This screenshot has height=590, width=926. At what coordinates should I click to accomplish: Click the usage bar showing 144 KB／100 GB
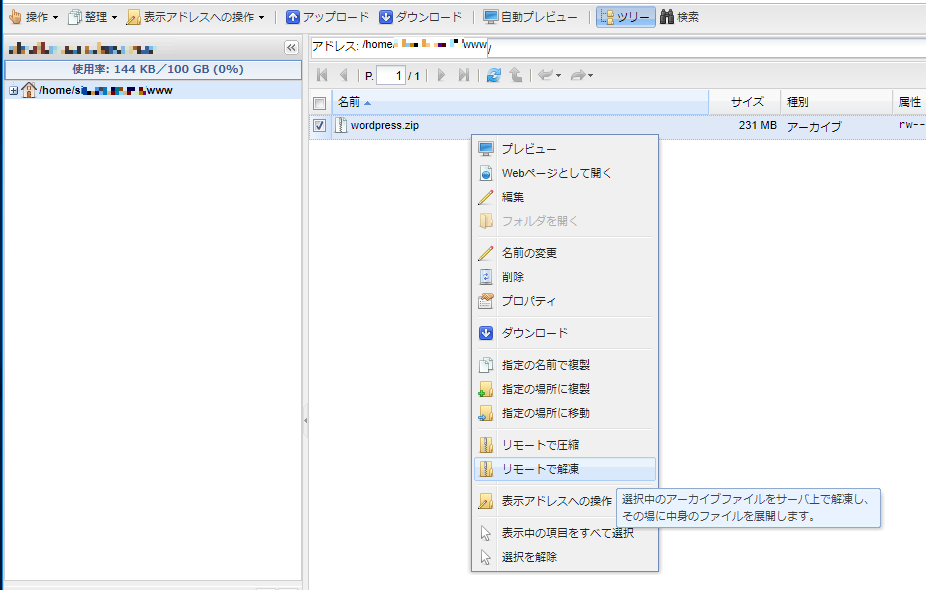[153, 69]
